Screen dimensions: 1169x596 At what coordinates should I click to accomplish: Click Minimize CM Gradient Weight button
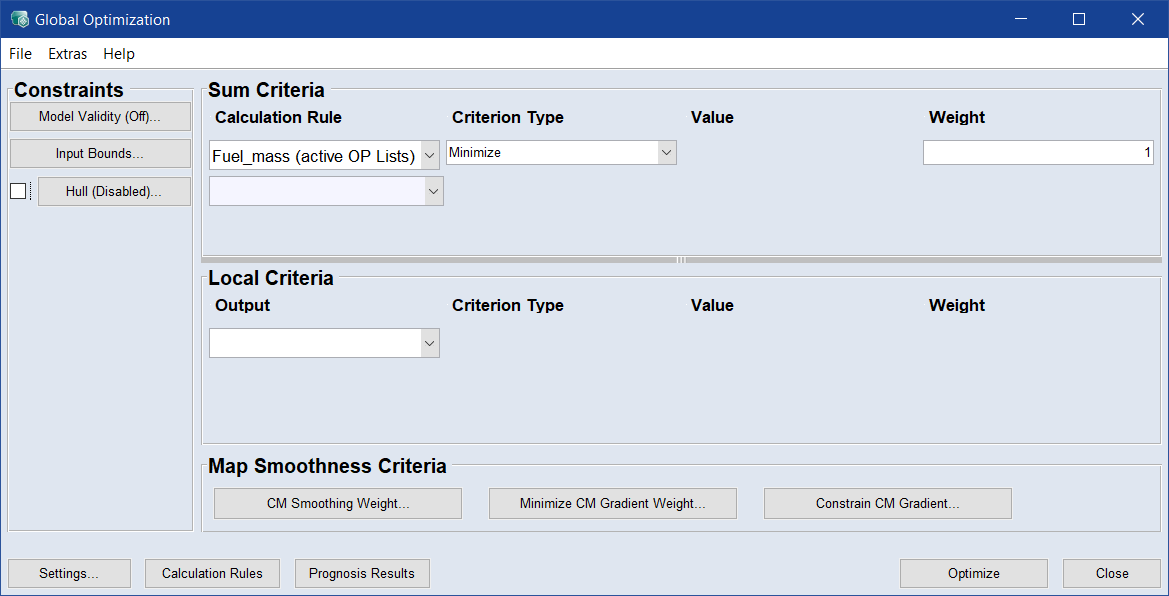[x=612, y=504]
